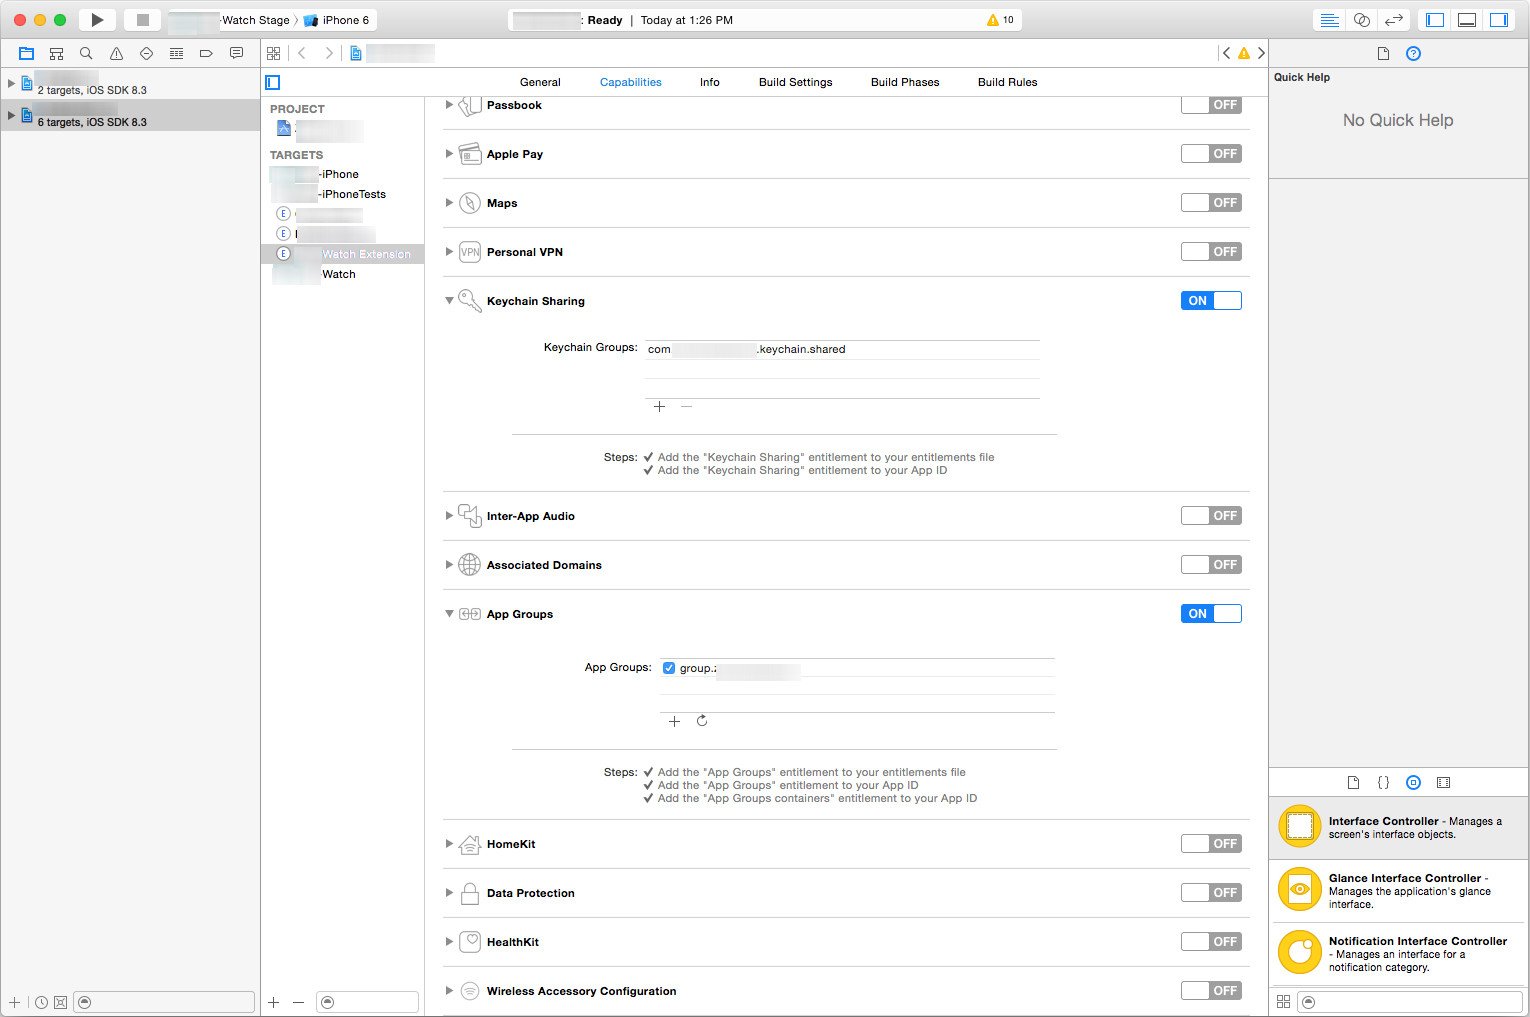Add a new app group

point(674,721)
